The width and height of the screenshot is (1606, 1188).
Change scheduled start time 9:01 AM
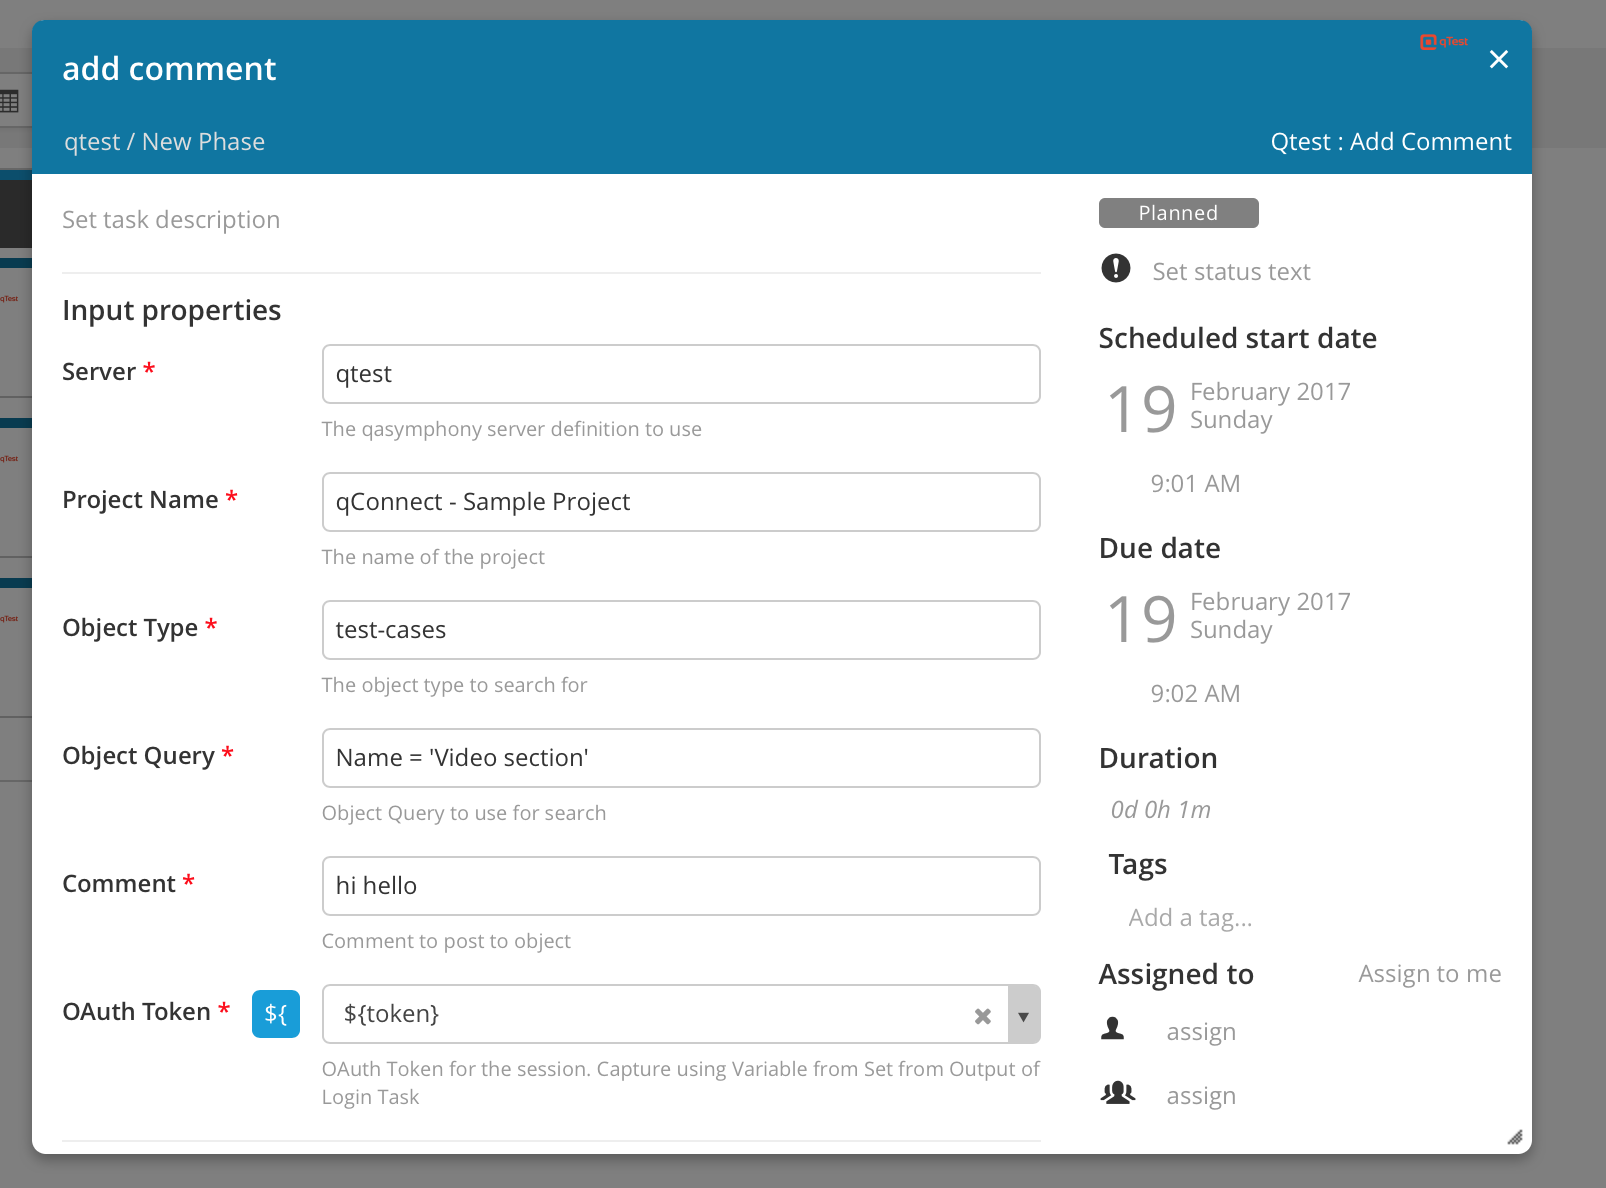(1195, 484)
